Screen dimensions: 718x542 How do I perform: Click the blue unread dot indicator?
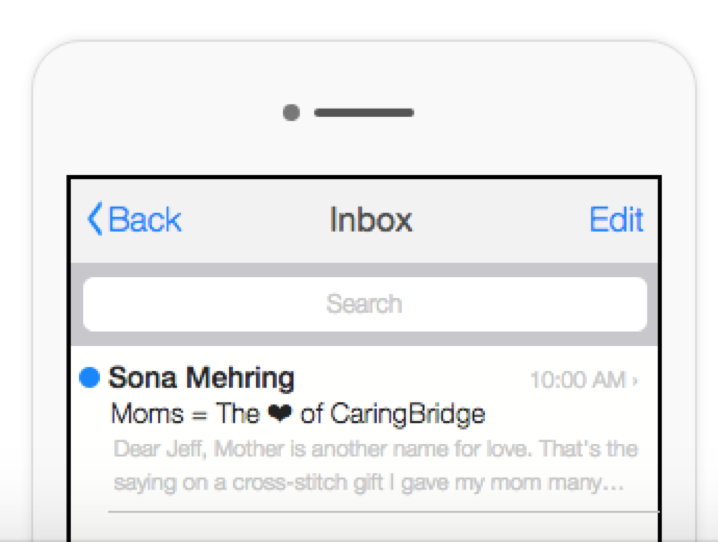[89, 377]
